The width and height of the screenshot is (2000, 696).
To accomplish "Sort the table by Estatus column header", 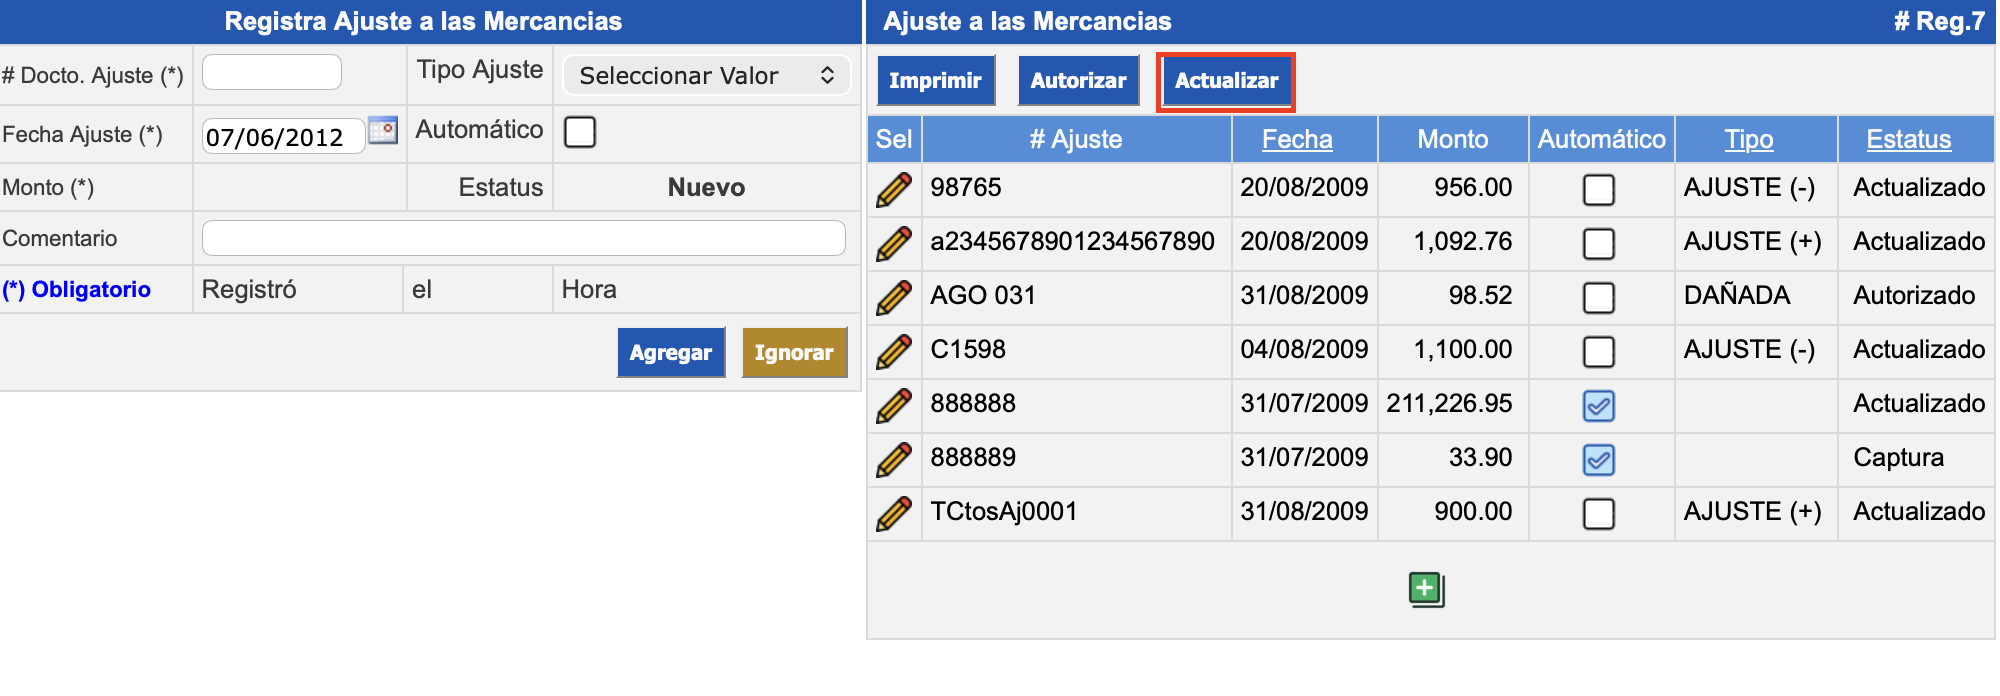I will [x=1908, y=140].
